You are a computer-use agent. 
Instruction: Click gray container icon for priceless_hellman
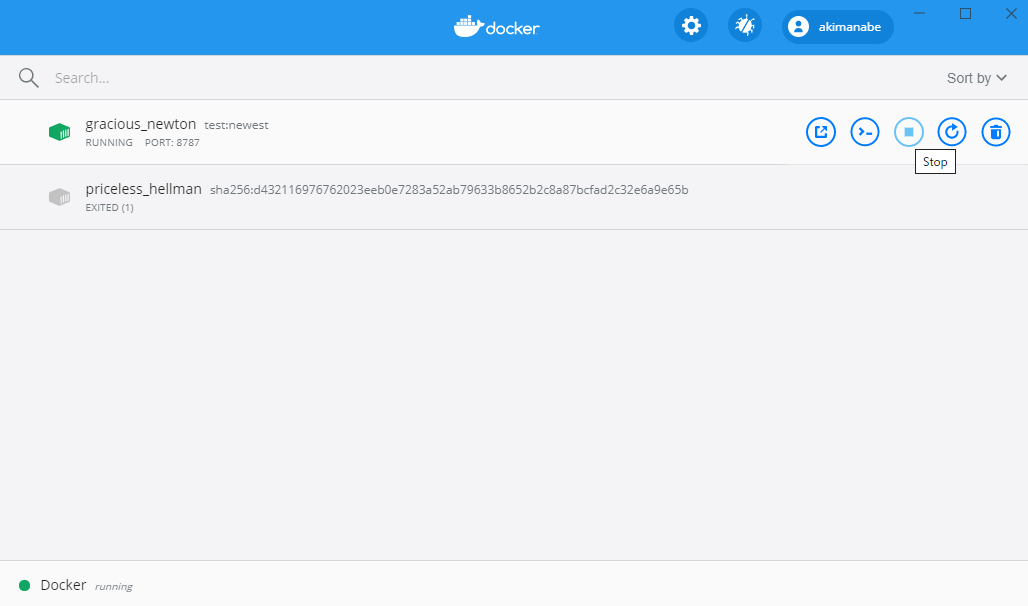pos(60,197)
